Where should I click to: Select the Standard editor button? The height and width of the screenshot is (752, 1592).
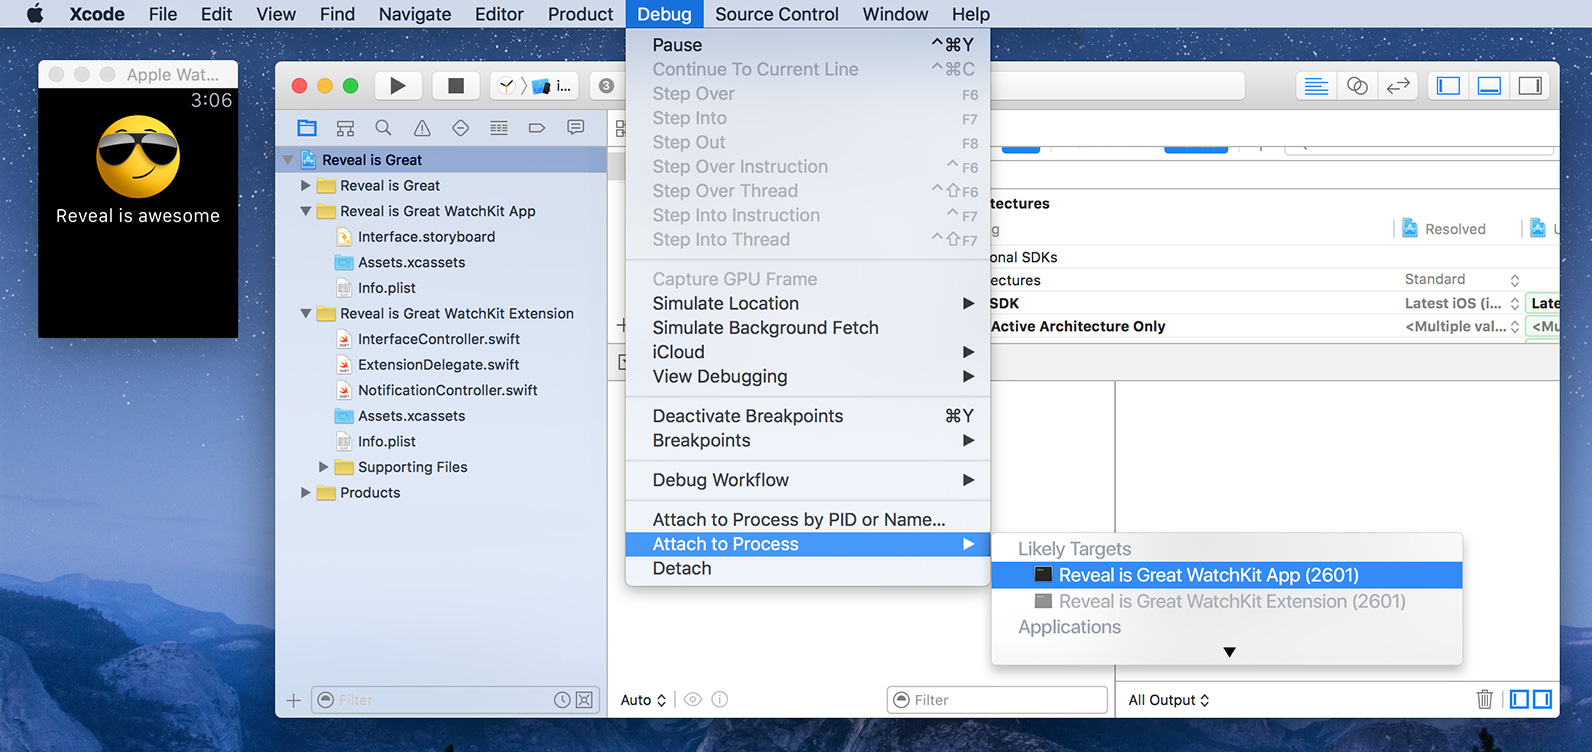[x=1316, y=86]
